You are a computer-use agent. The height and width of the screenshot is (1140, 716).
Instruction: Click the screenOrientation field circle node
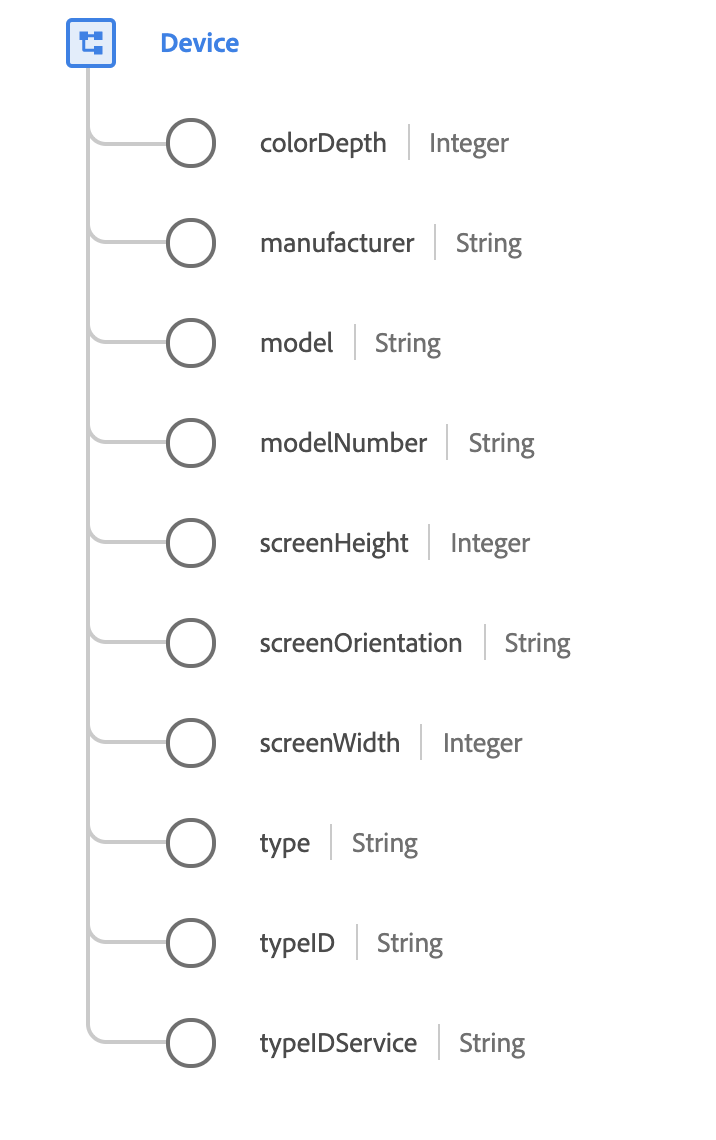pyautogui.click(x=190, y=643)
